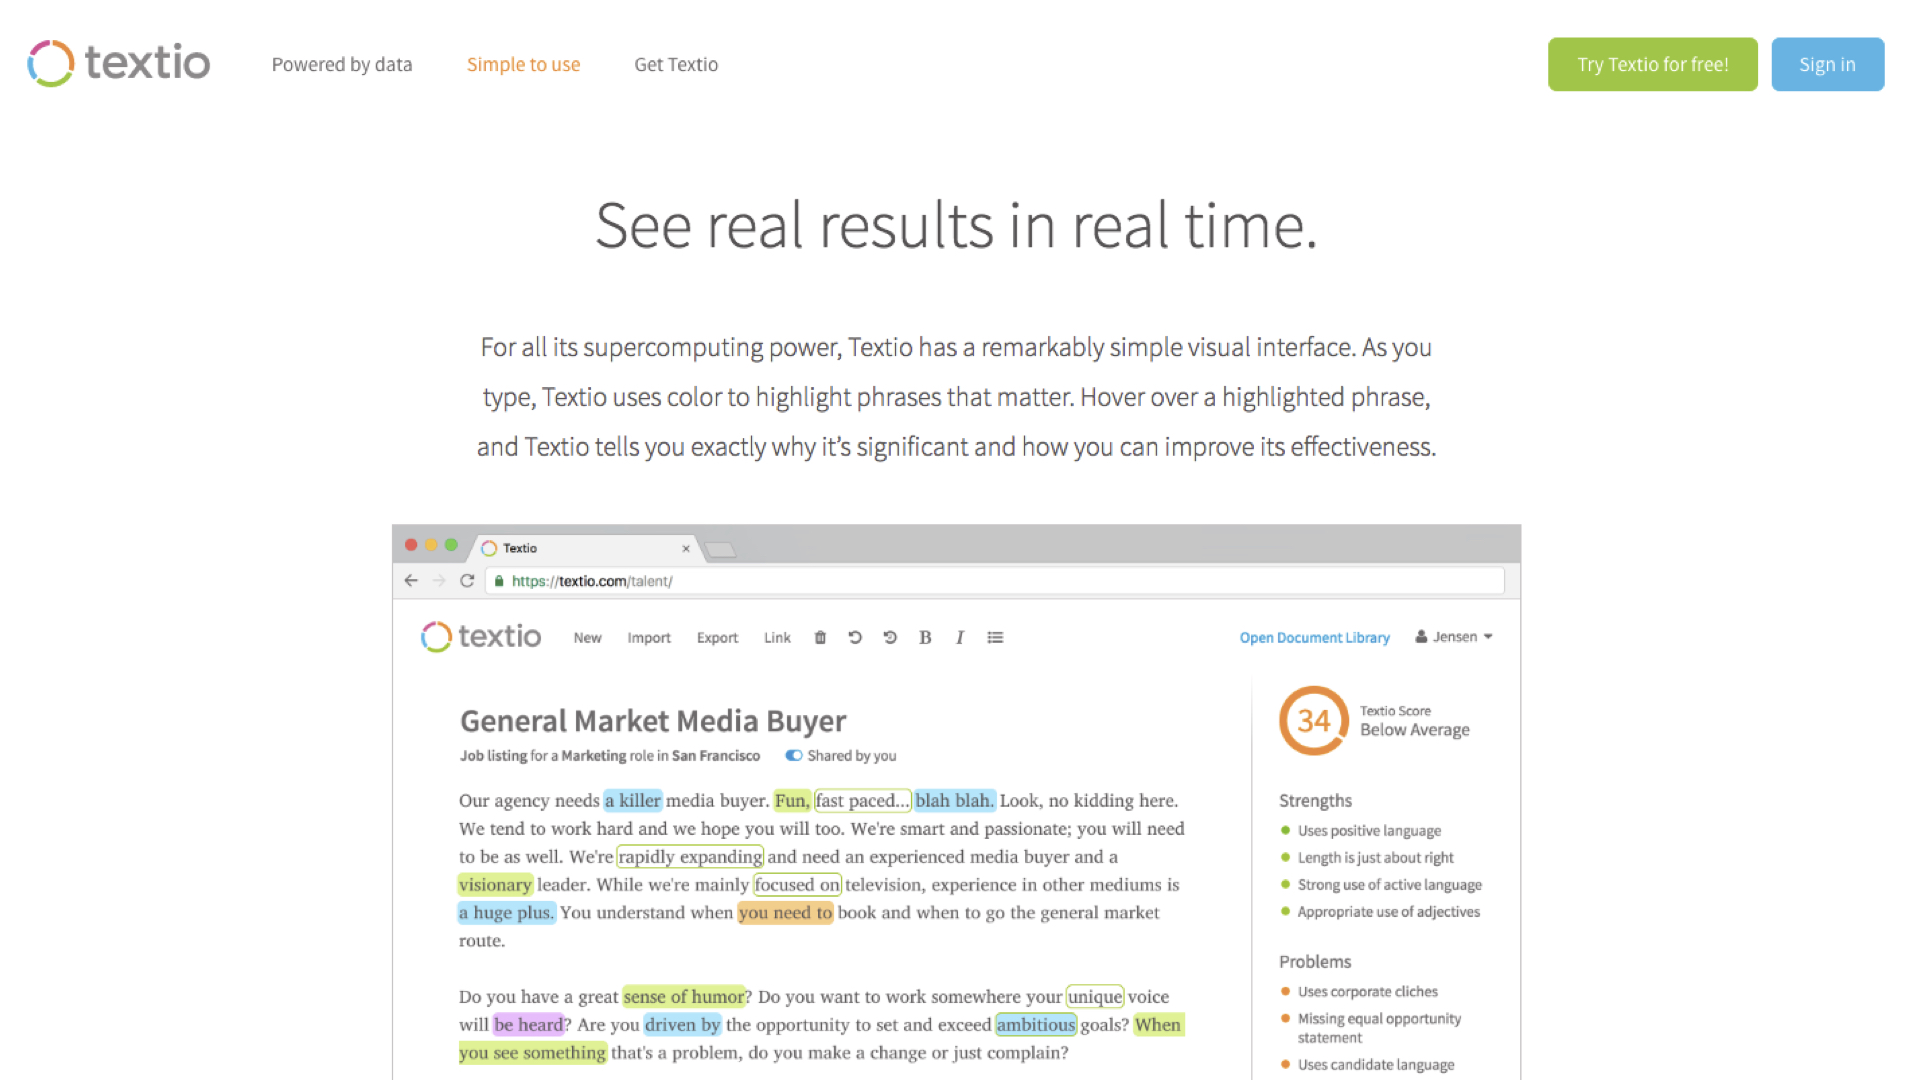Close the Textio browser tab
Image resolution: width=1920 pixels, height=1080 pixels.
tap(686, 548)
